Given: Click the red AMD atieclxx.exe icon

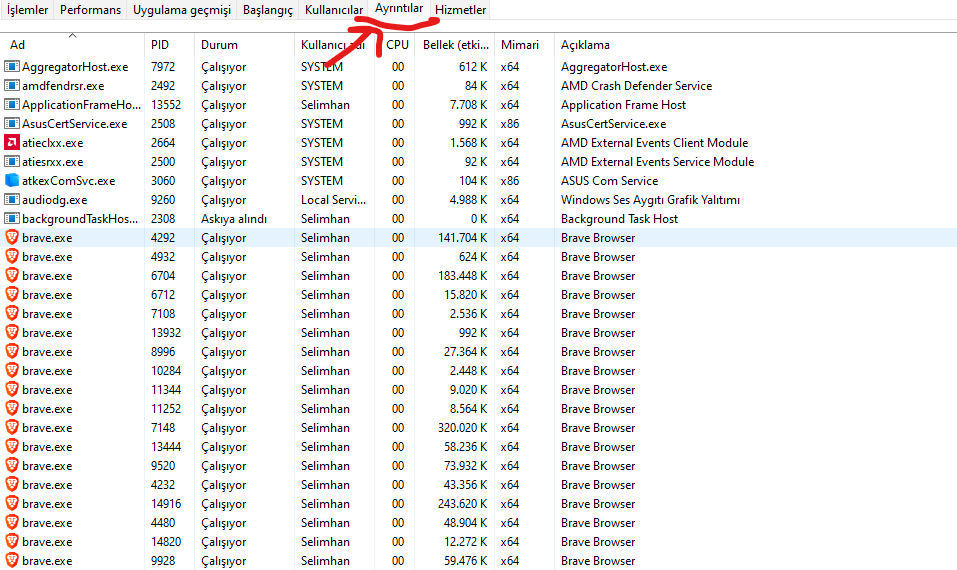Looking at the screenshot, I should click(x=12, y=142).
